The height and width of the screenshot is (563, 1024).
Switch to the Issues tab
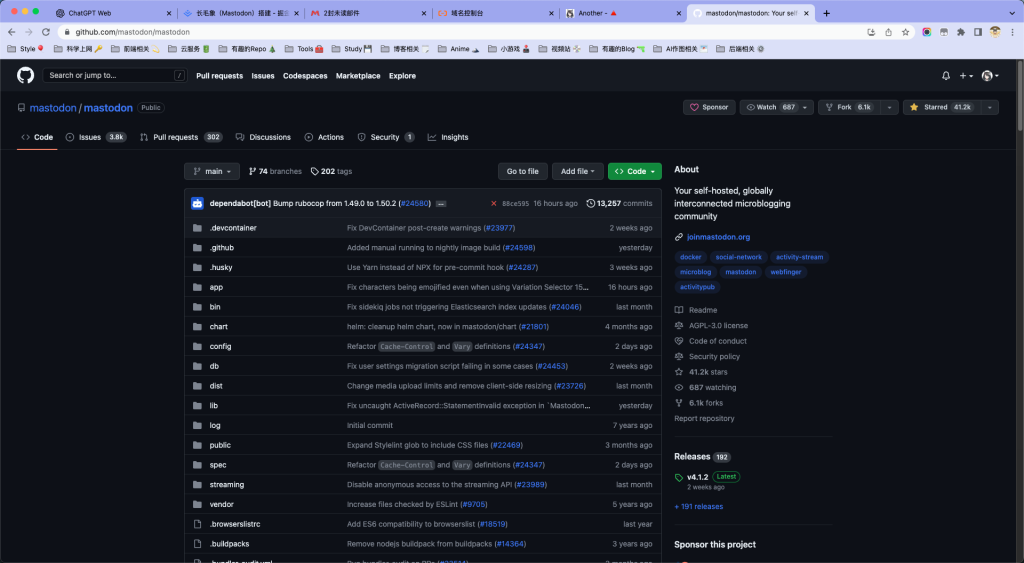(90, 137)
